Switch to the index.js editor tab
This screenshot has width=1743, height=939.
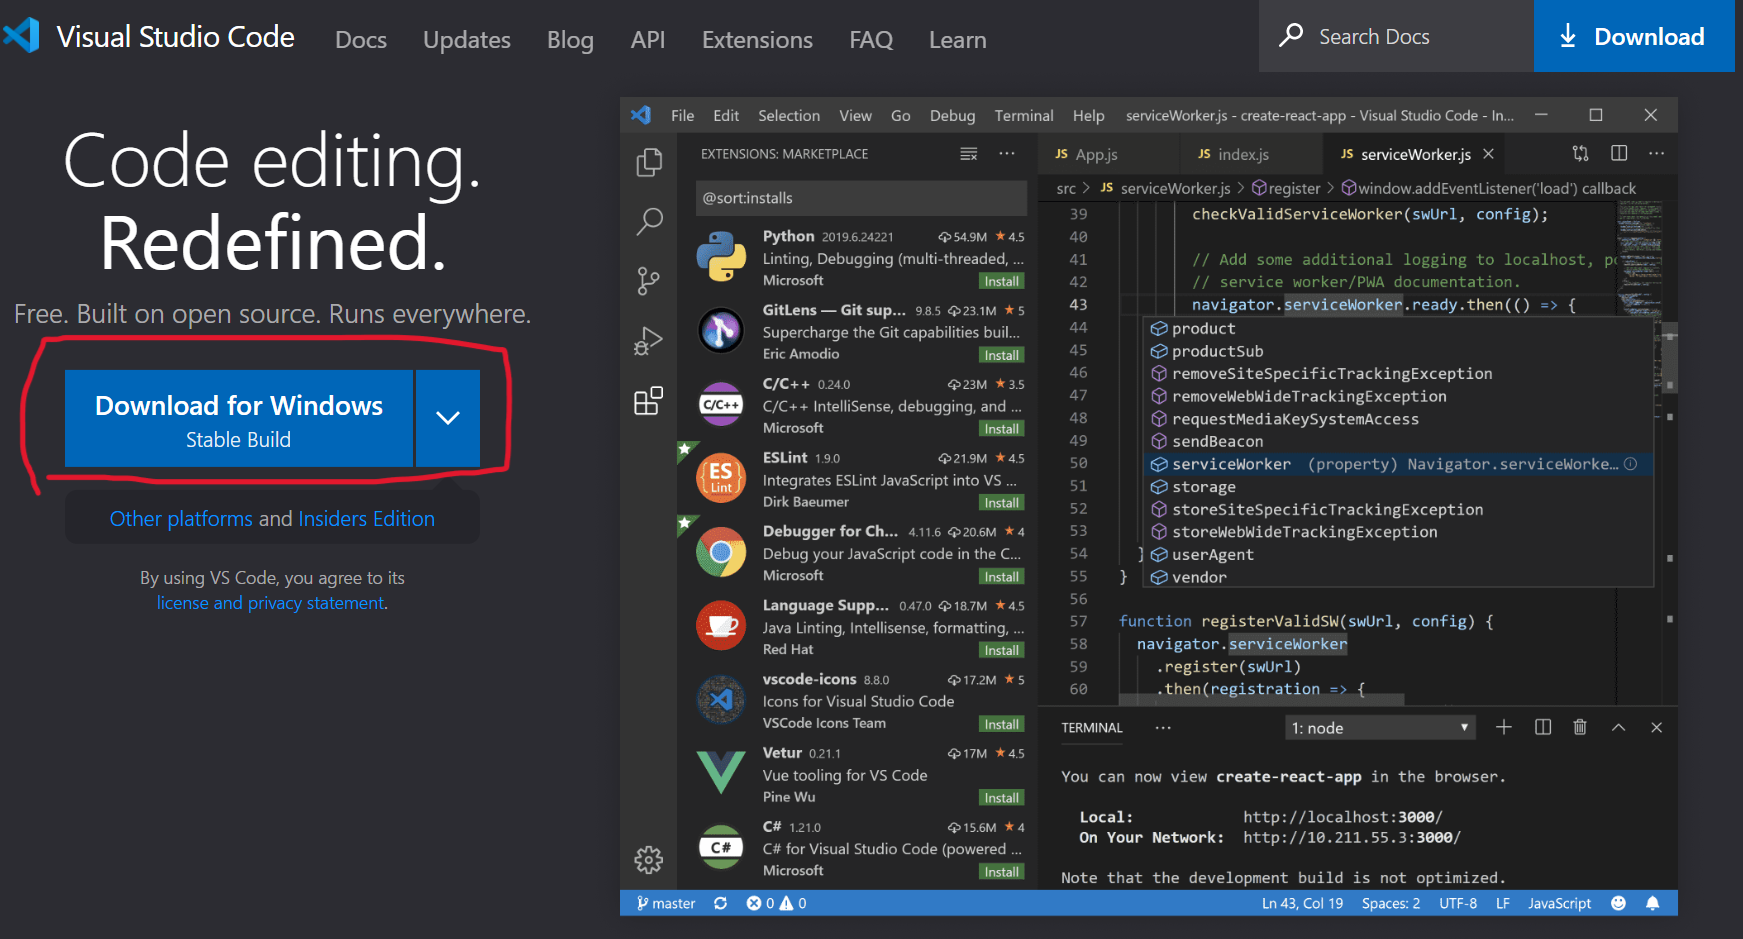click(1243, 154)
